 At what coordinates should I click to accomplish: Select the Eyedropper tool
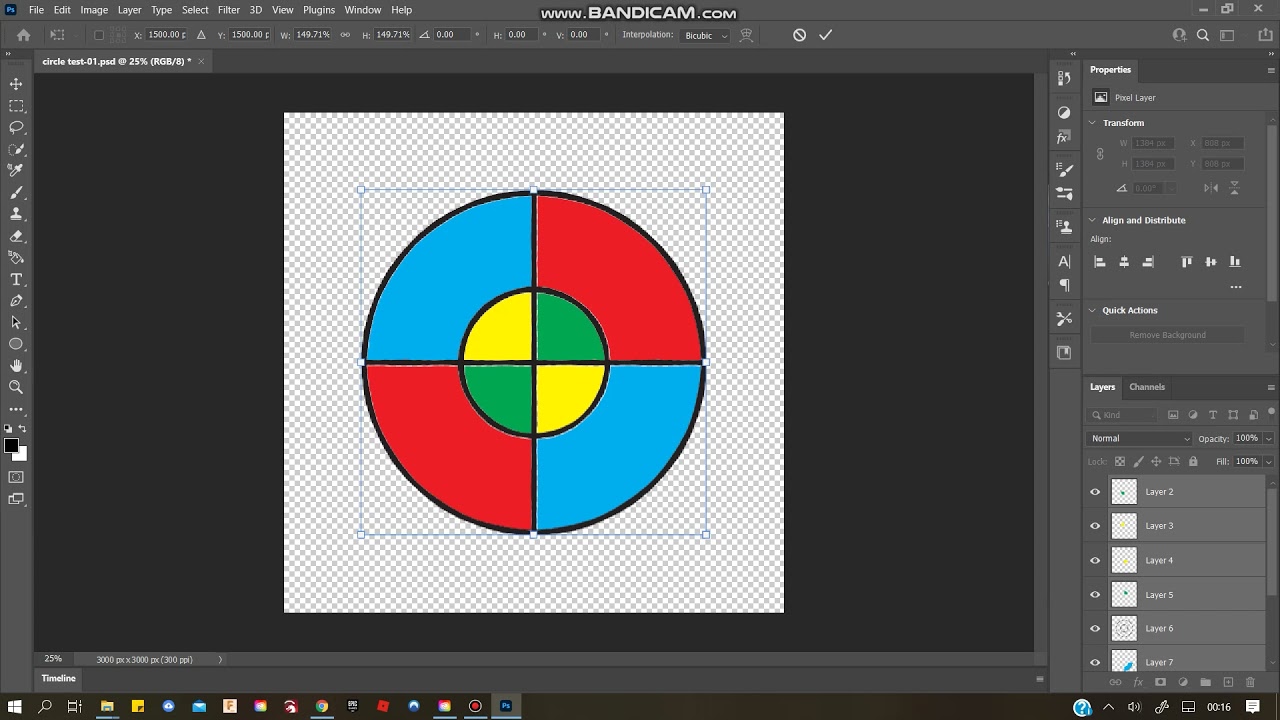(16, 171)
